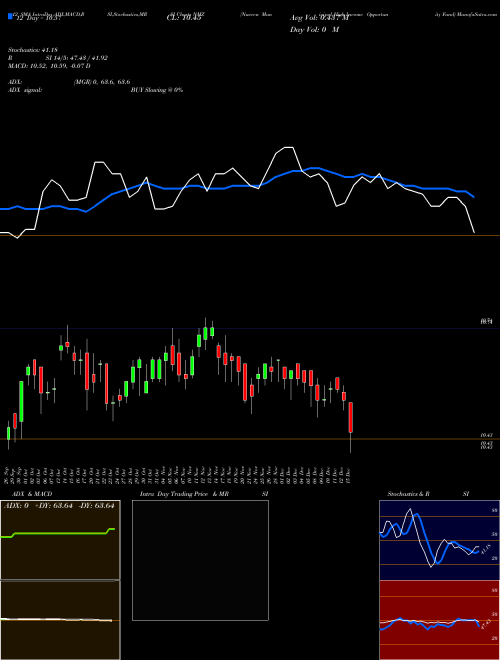The image size is (500, 660).
Task: Click the 'Stochastics & R' panel title
Action: [409, 494]
